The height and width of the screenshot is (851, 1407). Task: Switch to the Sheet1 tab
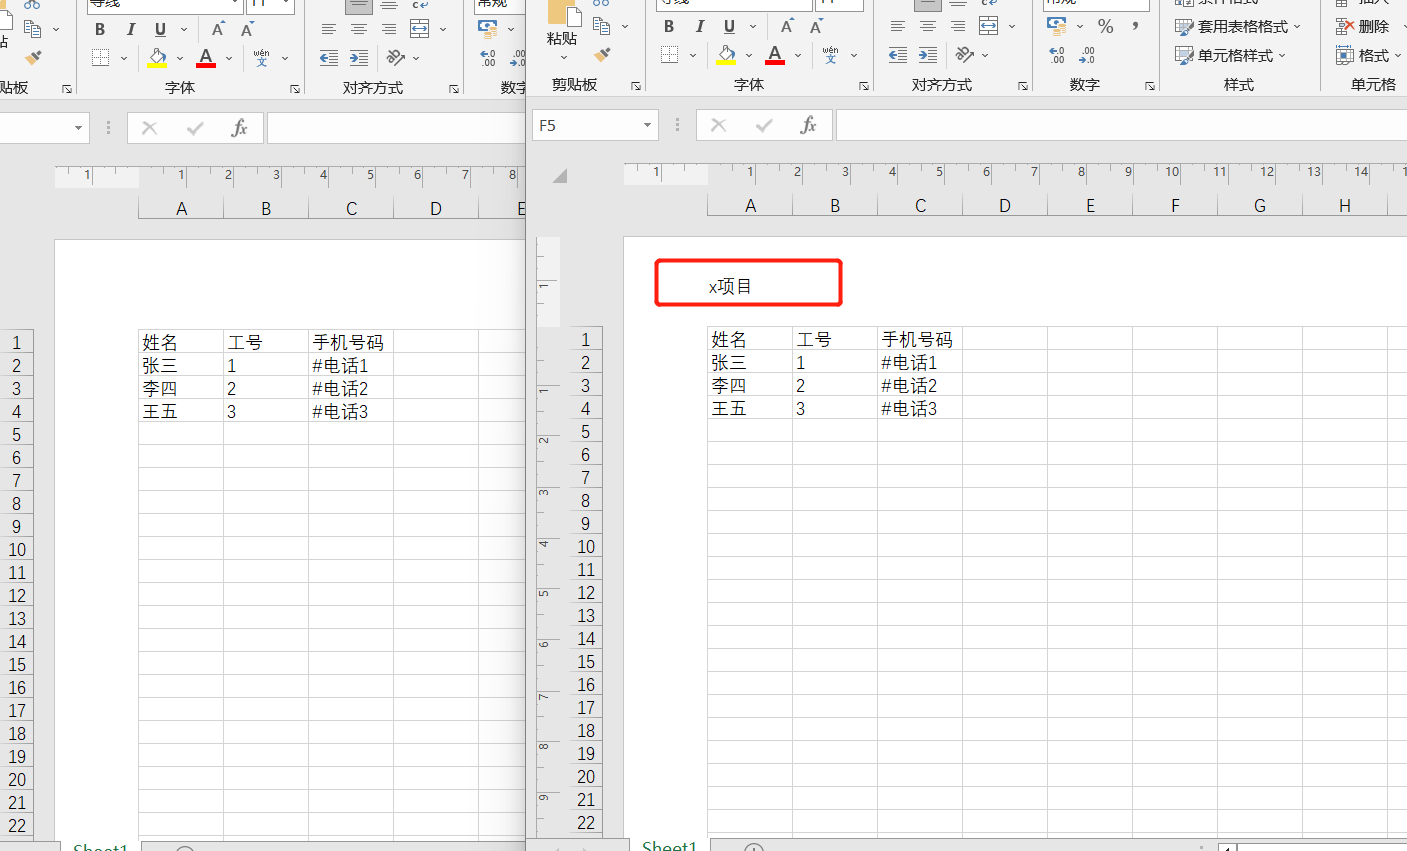coord(669,845)
